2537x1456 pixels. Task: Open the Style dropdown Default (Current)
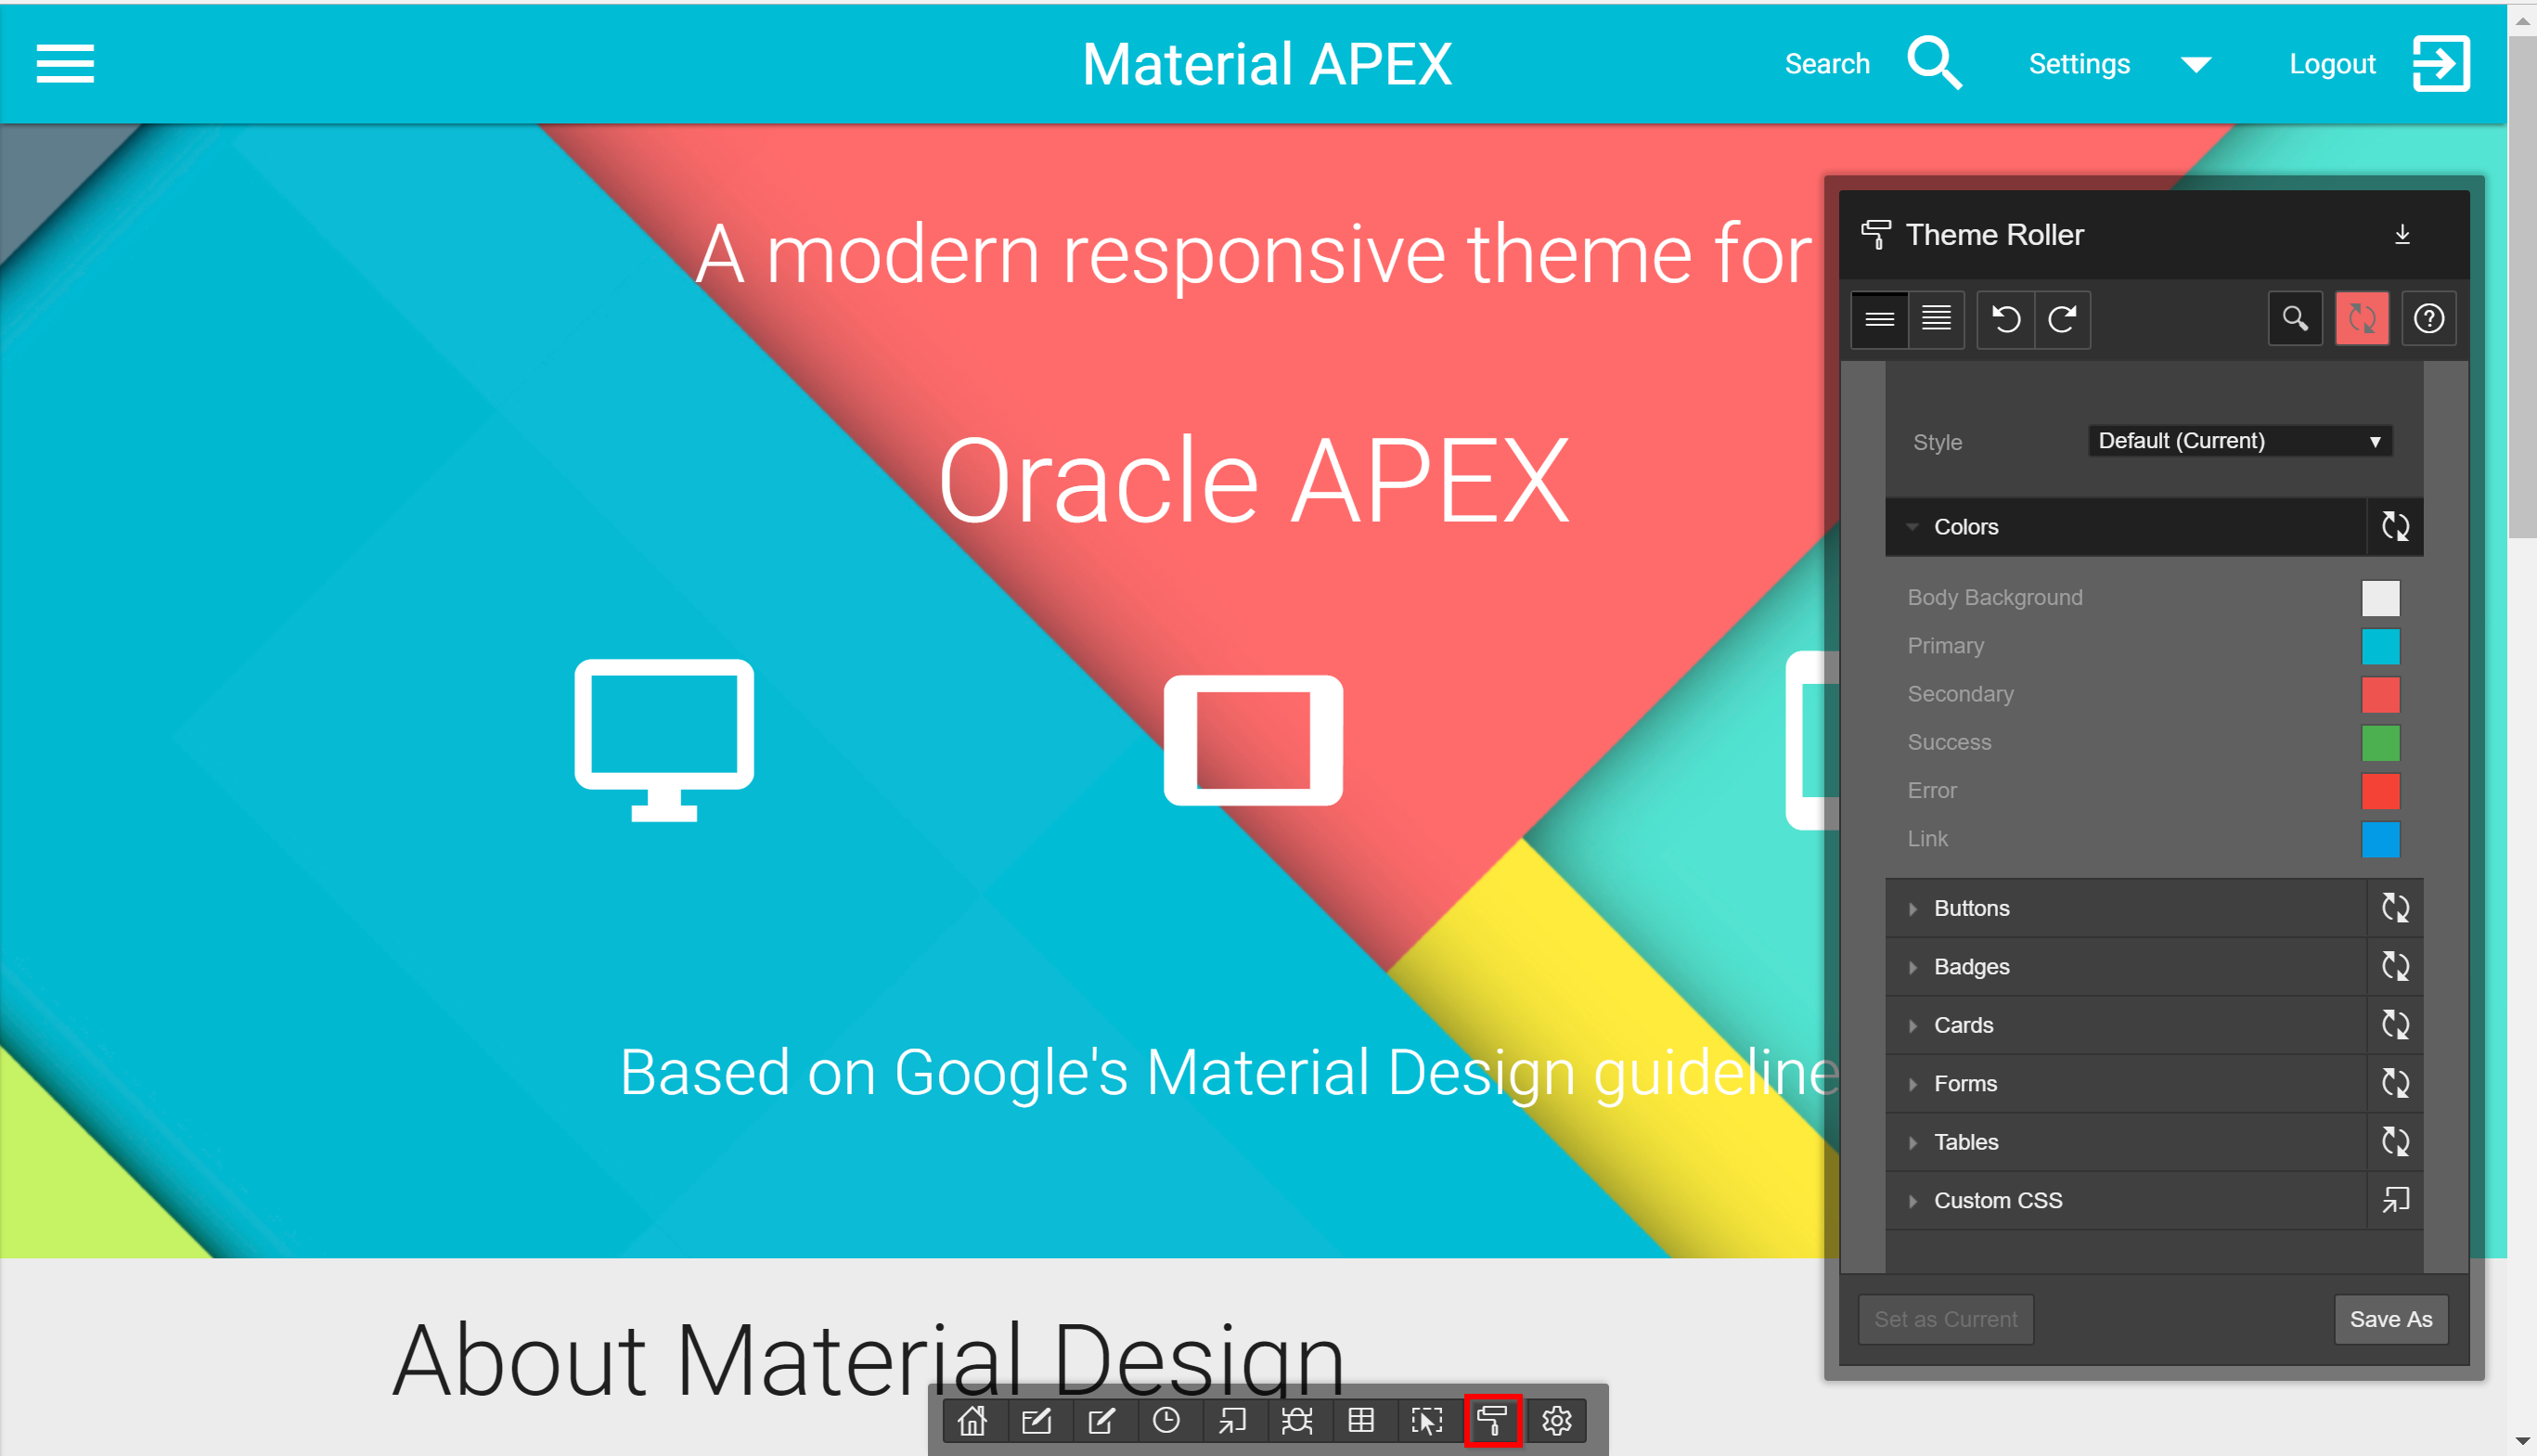point(2239,441)
